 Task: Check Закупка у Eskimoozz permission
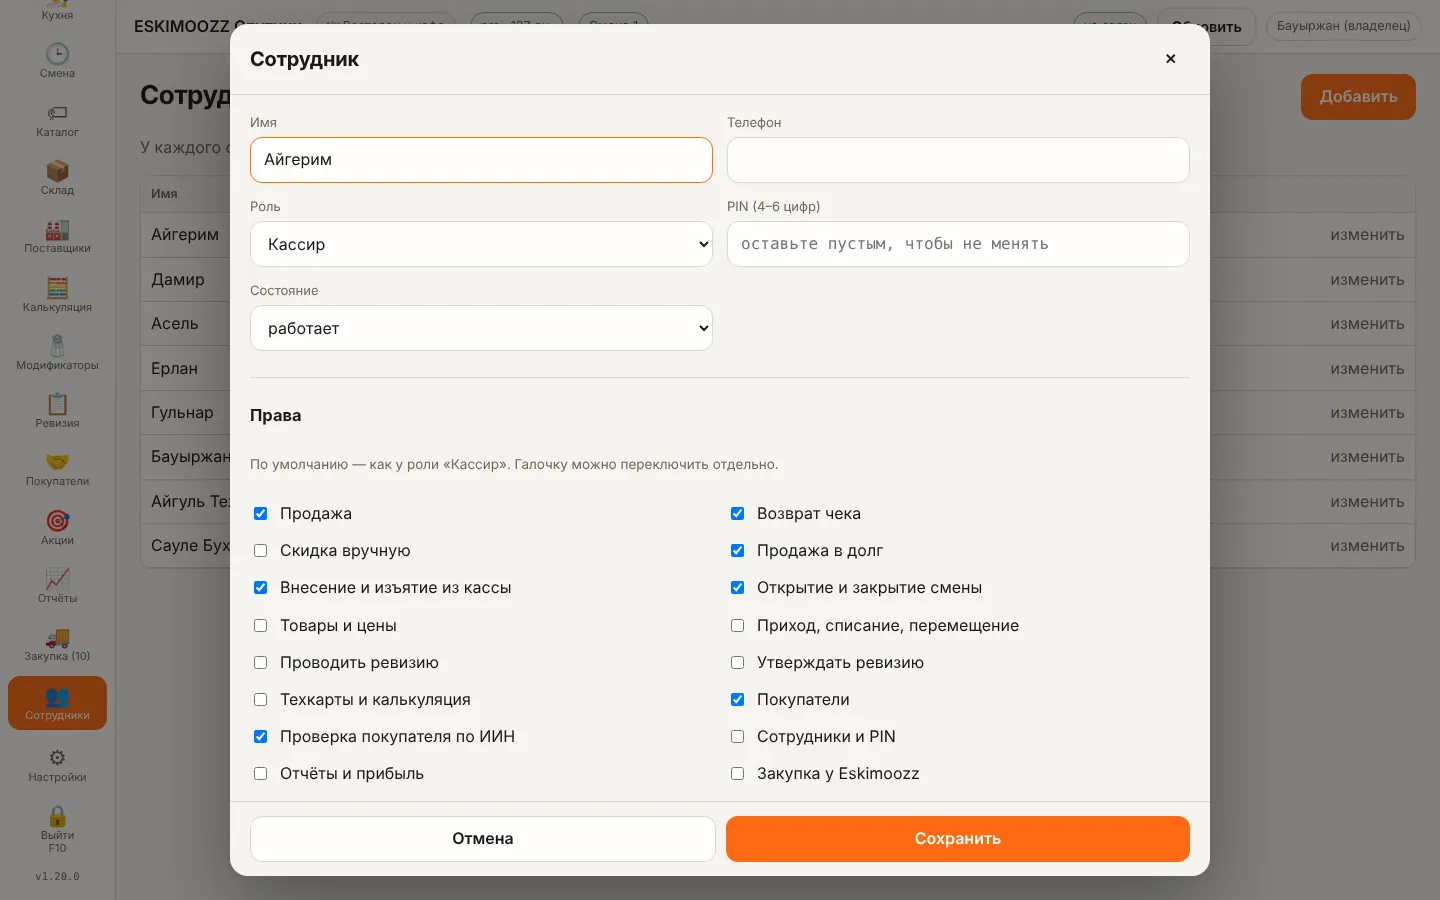pos(737,774)
